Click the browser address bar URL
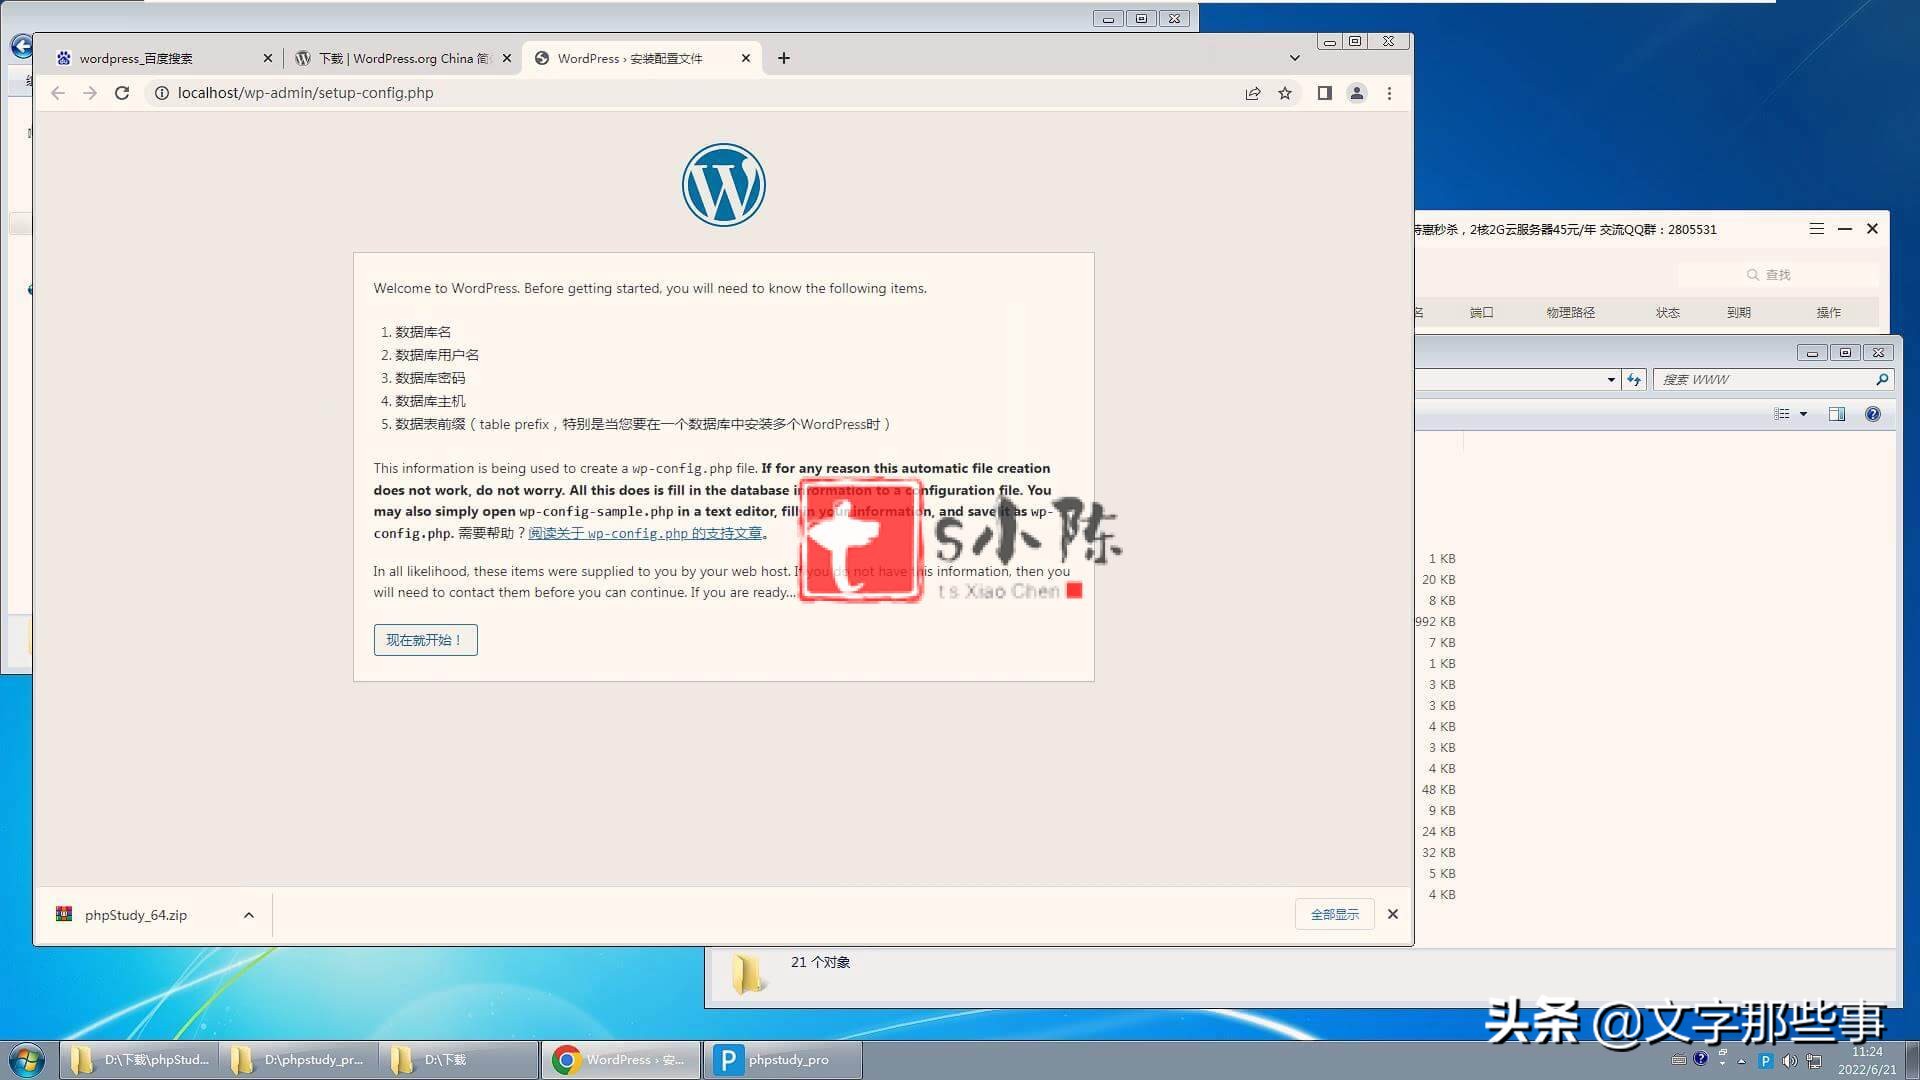This screenshot has height=1080, width=1920. click(x=305, y=93)
